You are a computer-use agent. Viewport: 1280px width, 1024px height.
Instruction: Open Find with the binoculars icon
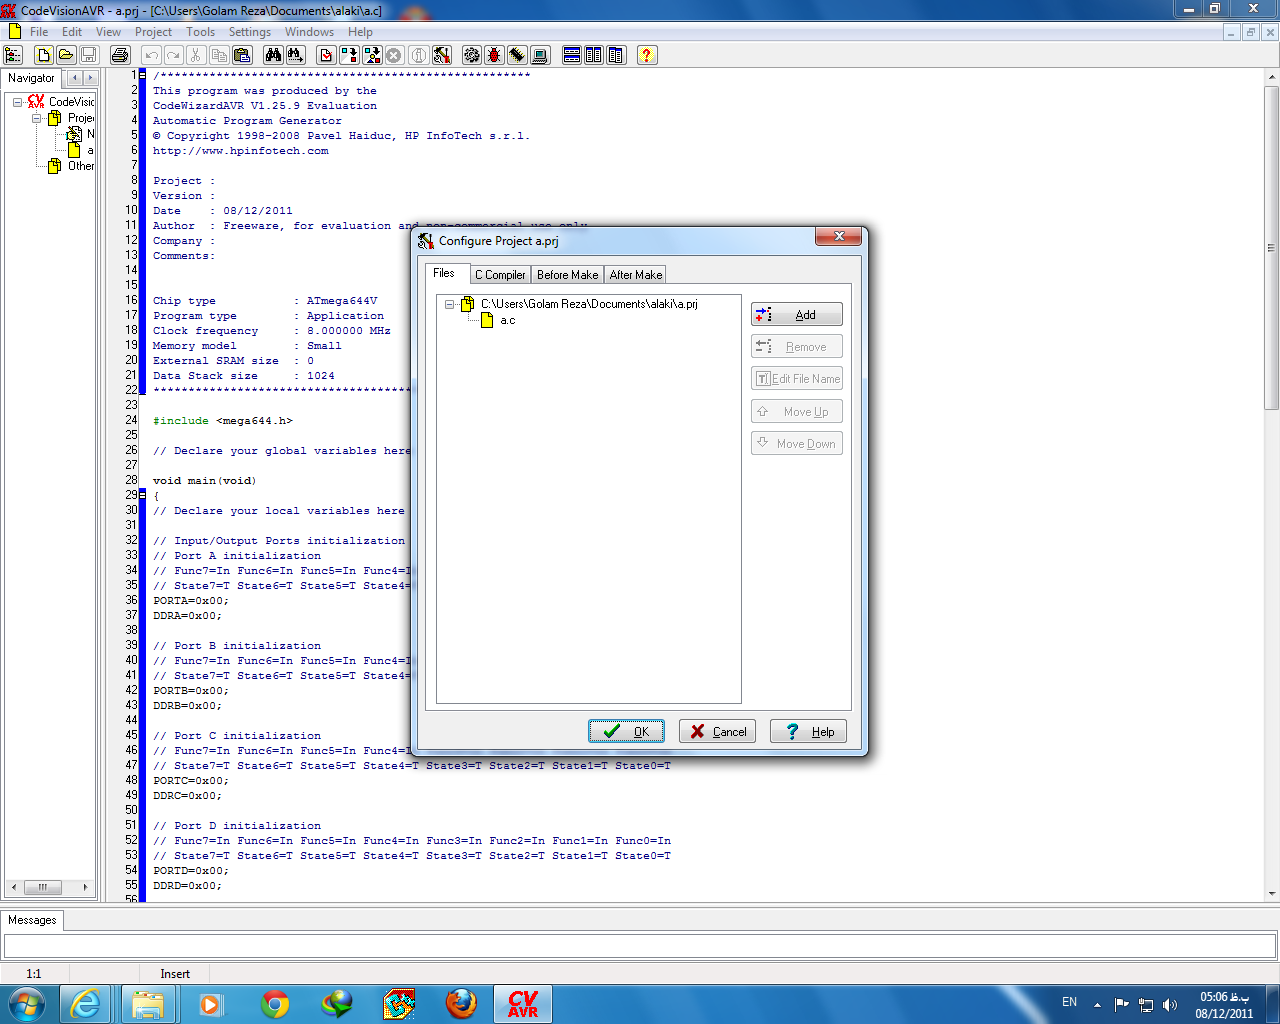point(273,55)
